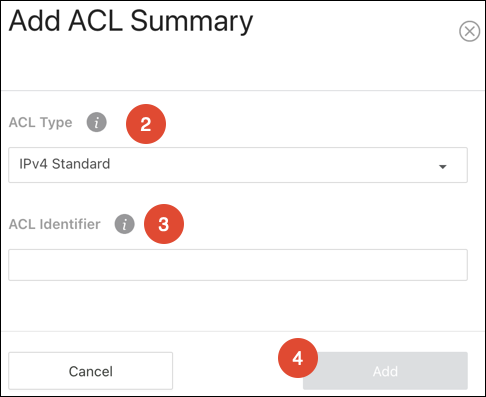Click empty space below the ACL Identifier field
The image size is (486, 397).
pyautogui.click(x=238, y=306)
